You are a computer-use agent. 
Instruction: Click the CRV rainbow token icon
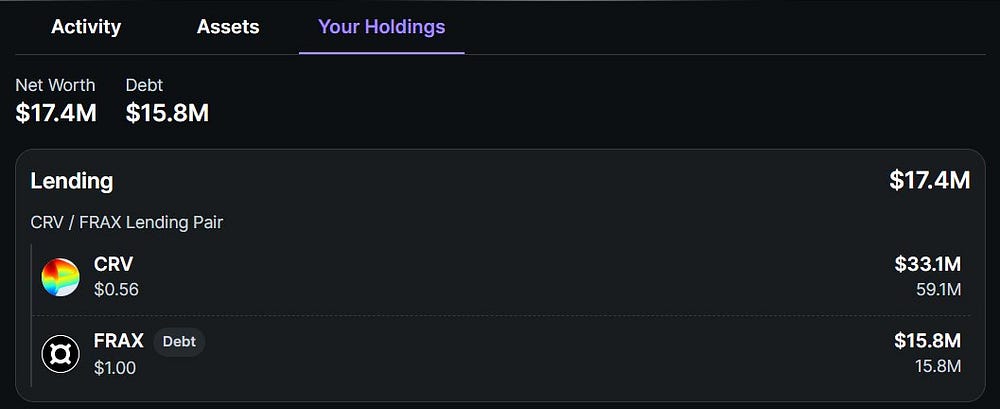[x=60, y=277]
